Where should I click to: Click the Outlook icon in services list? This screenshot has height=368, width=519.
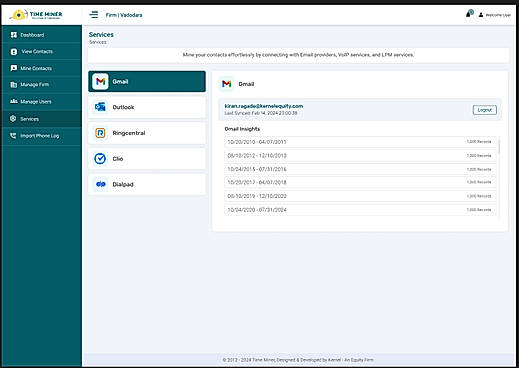pyautogui.click(x=100, y=107)
